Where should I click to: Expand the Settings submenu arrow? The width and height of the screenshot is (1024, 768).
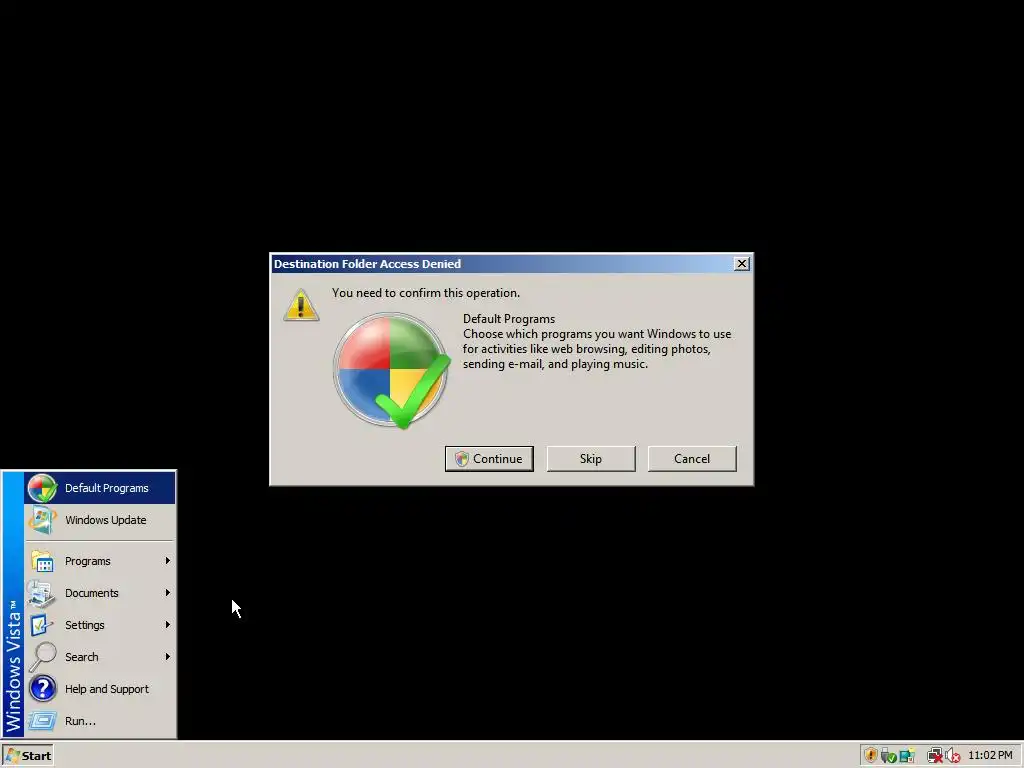[x=168, y=625]
